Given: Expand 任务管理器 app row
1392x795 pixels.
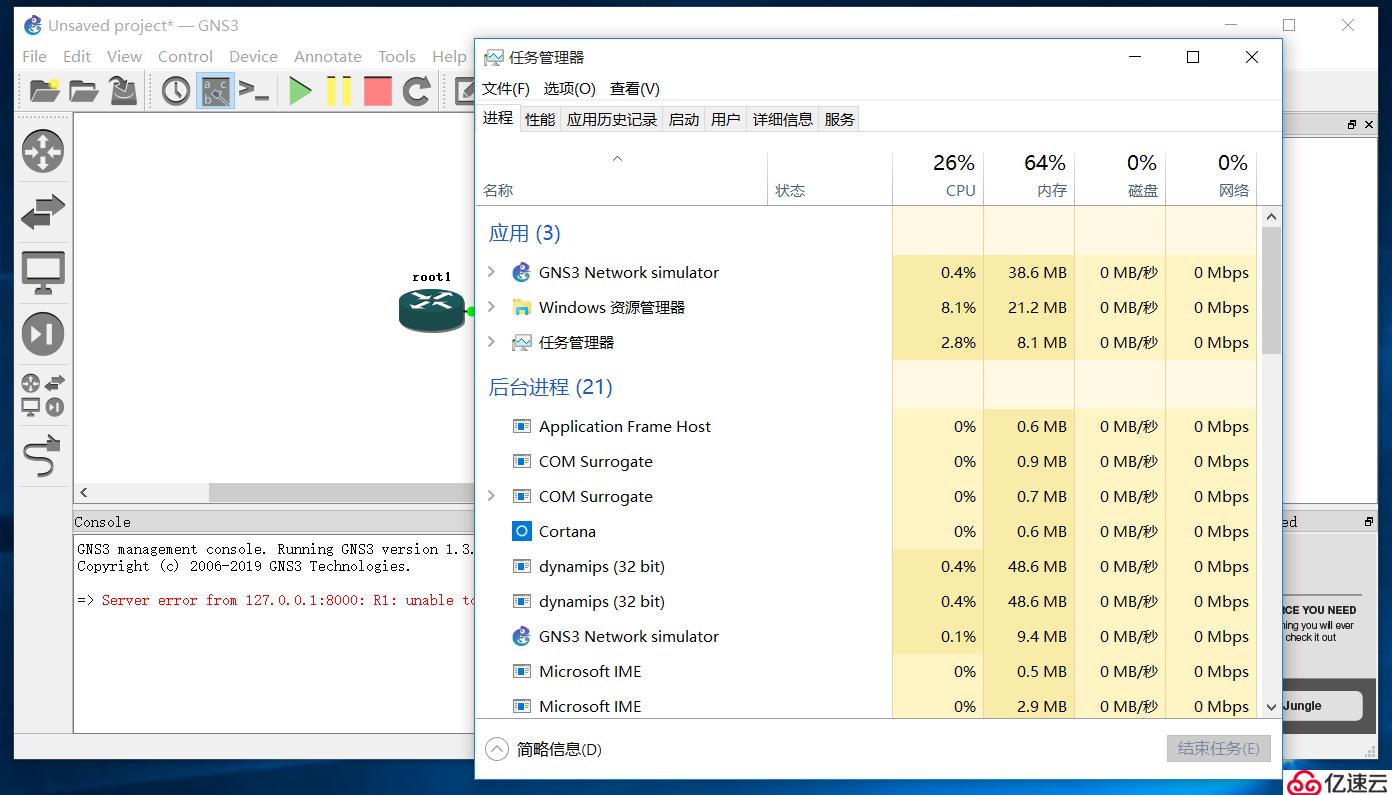Looking at the screenshot, I should 491,342.
